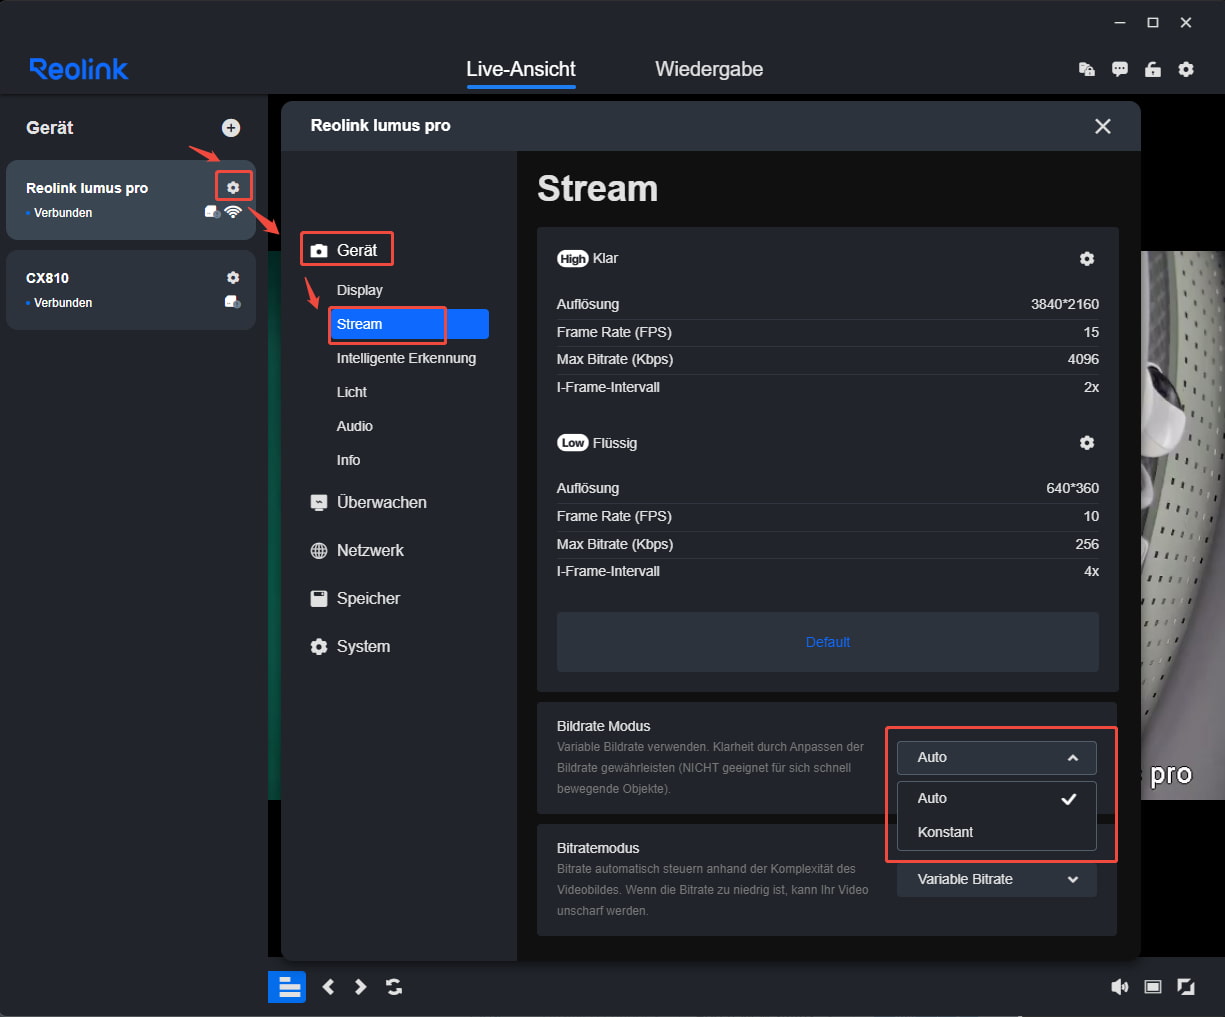Go to previous page arrow
This screenshot has width=1225, height=1017.
328,987
